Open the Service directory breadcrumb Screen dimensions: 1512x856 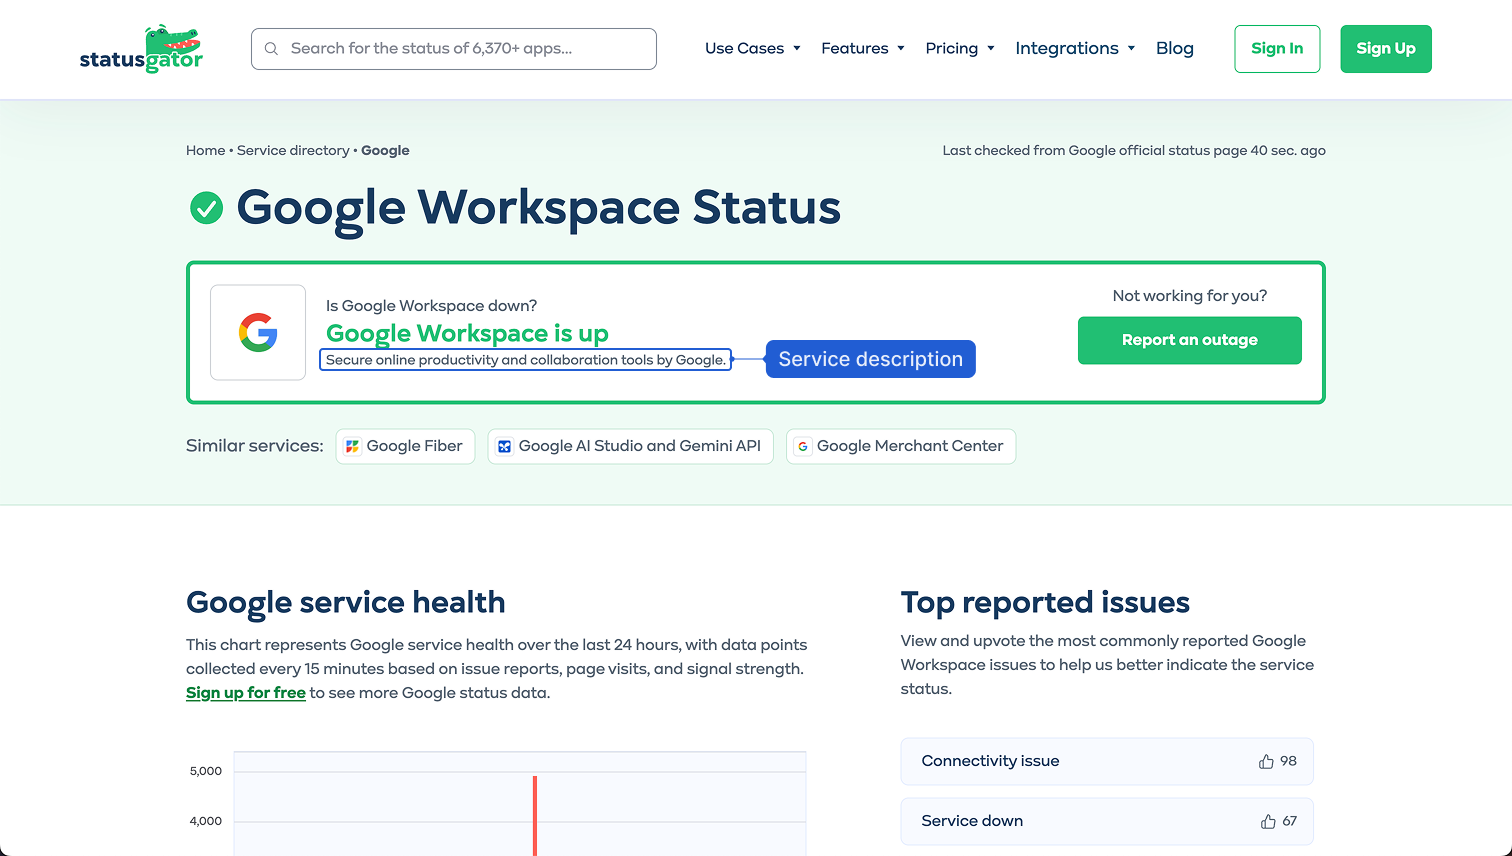pos(293,151)
